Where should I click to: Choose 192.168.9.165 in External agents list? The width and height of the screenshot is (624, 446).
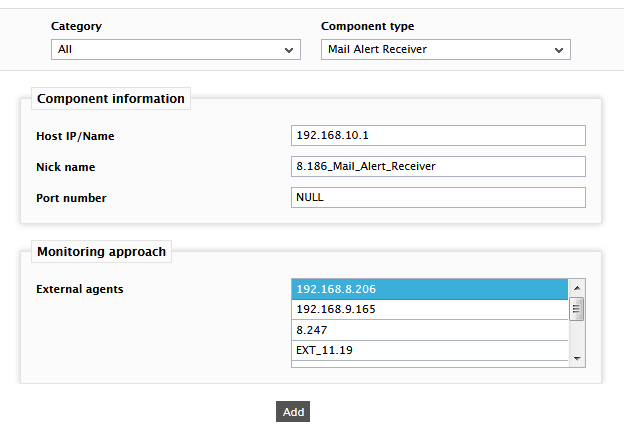[430, 310]
